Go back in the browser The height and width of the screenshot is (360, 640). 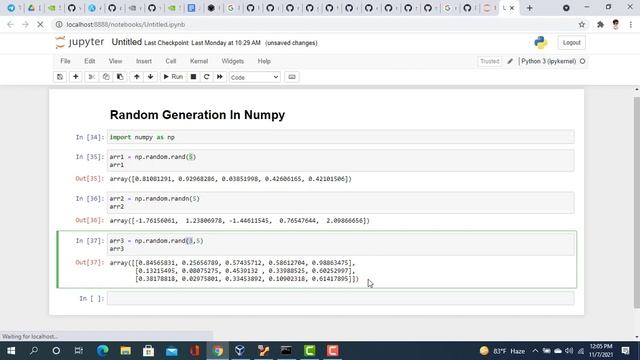tap(10, 24)
